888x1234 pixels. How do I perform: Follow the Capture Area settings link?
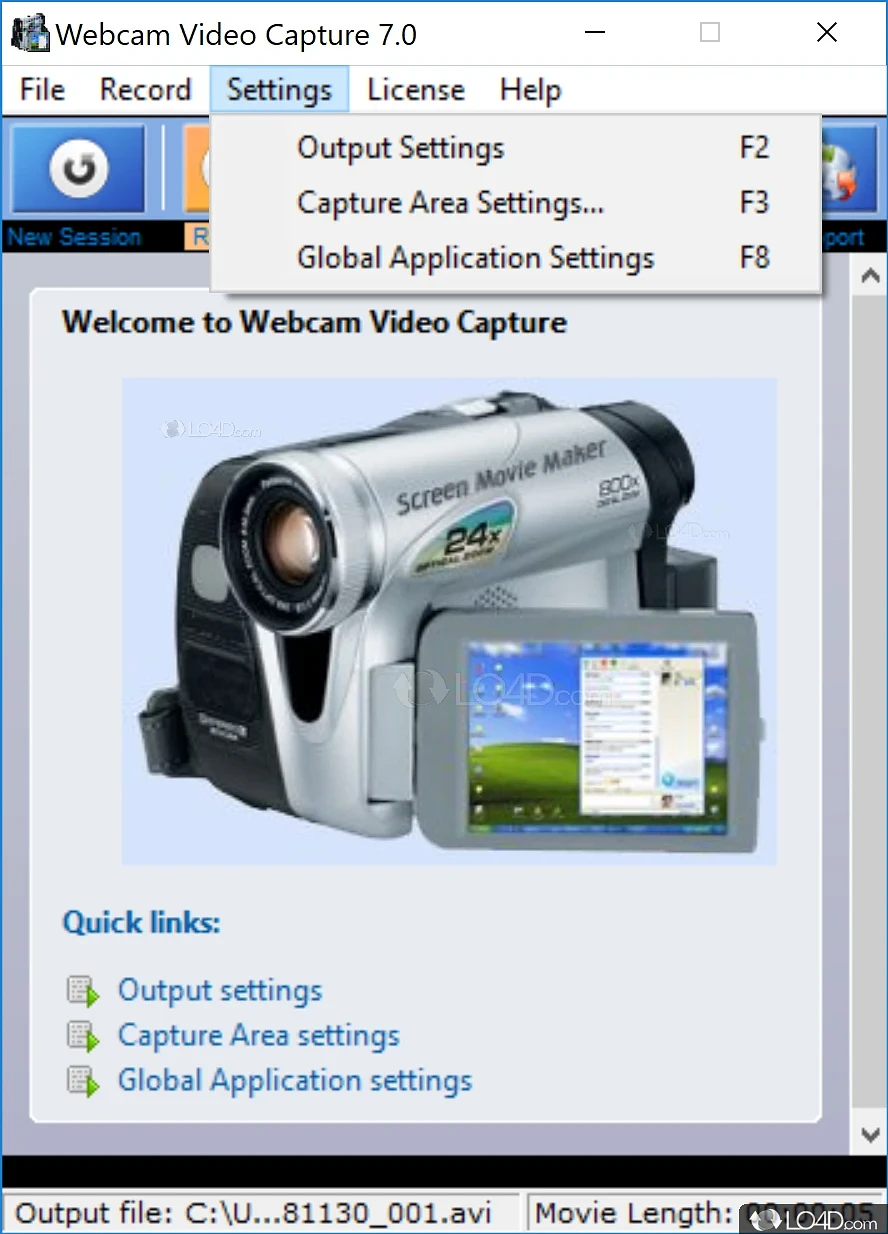pyautogui.click(x=258, y=1035)
